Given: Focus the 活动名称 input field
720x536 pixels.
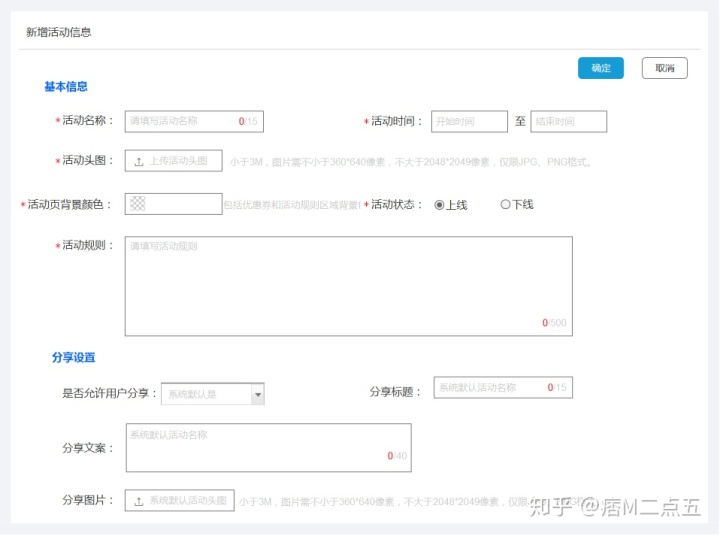Looking at the screenshot, I should point(194,121).
